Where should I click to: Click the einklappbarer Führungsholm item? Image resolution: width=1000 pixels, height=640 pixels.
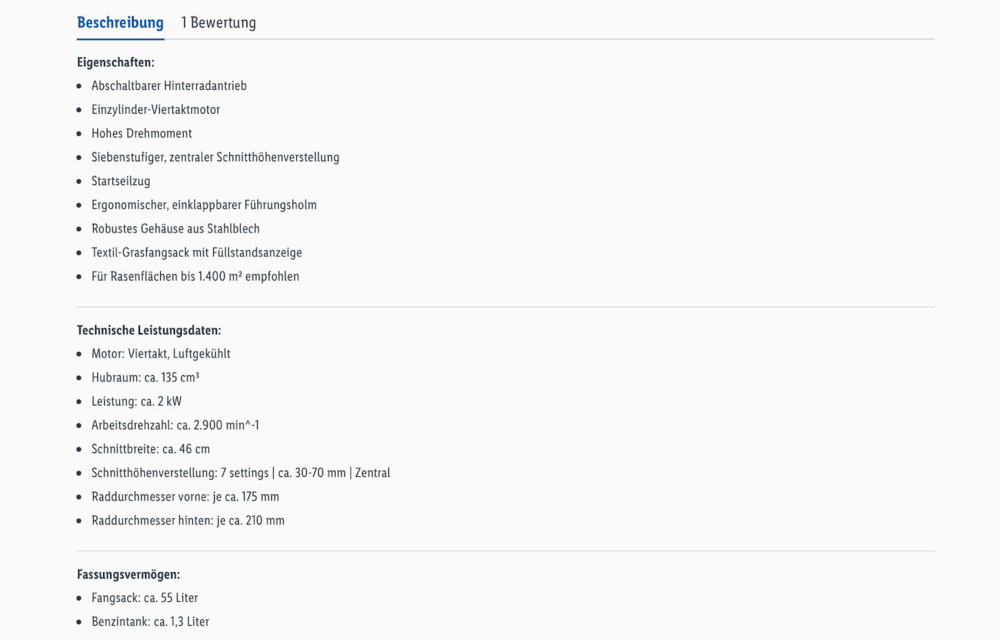(204, 205)
